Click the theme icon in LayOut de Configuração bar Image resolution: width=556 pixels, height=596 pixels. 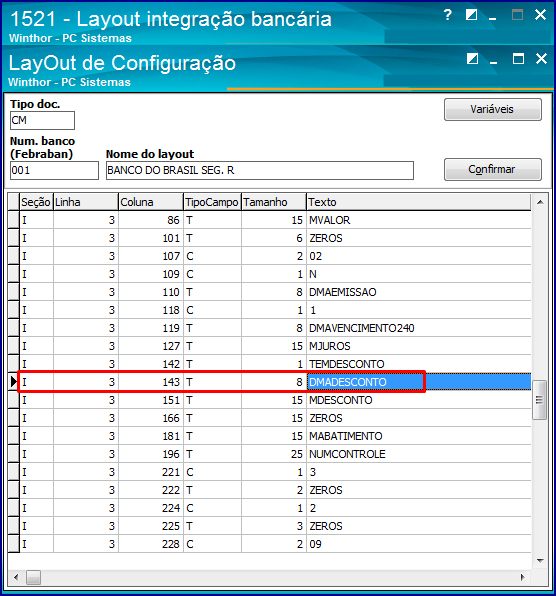point(472,59)
